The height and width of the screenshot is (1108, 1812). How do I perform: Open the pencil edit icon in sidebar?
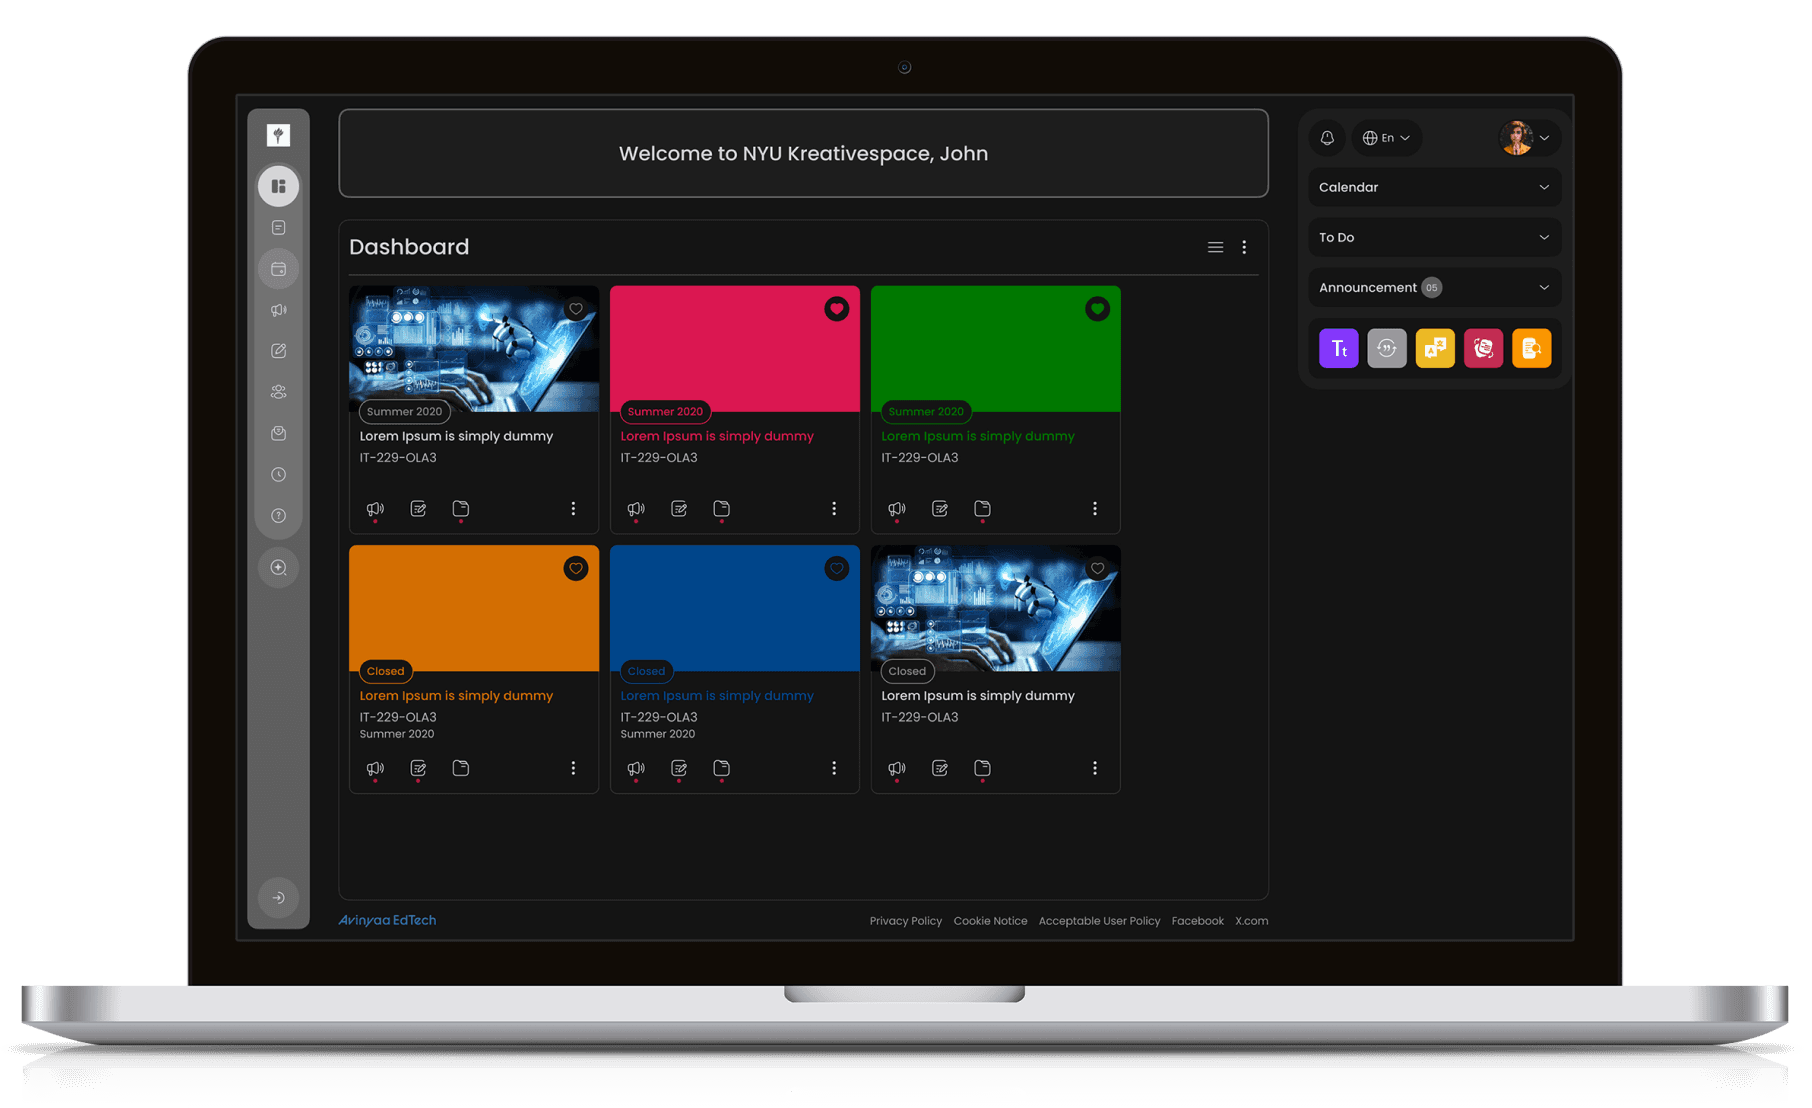(278, 351)
